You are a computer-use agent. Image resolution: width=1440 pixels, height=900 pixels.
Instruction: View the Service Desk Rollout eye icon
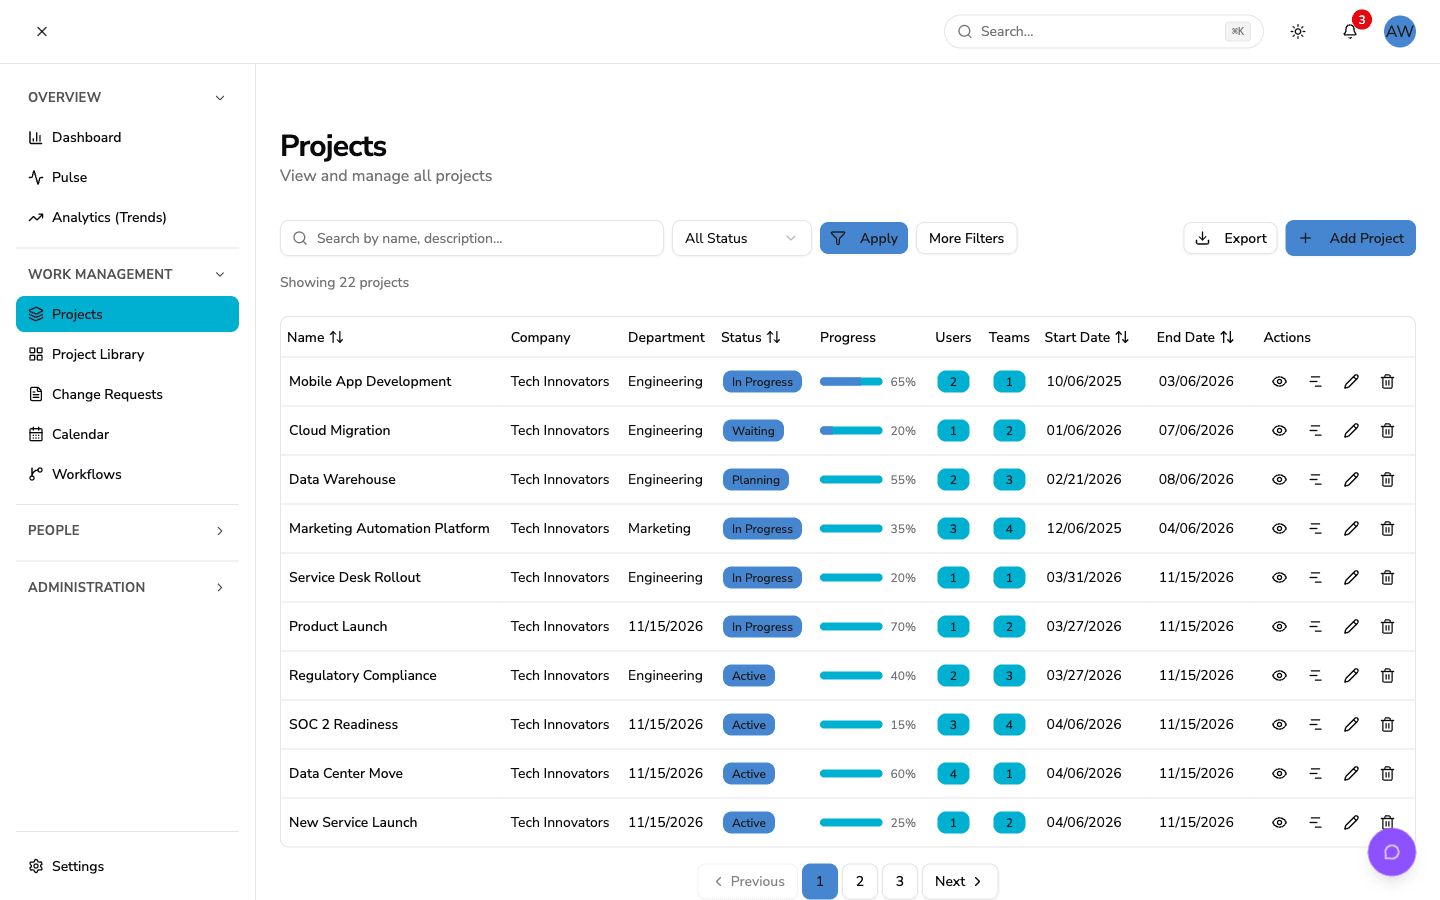[x=1279, y=577]
